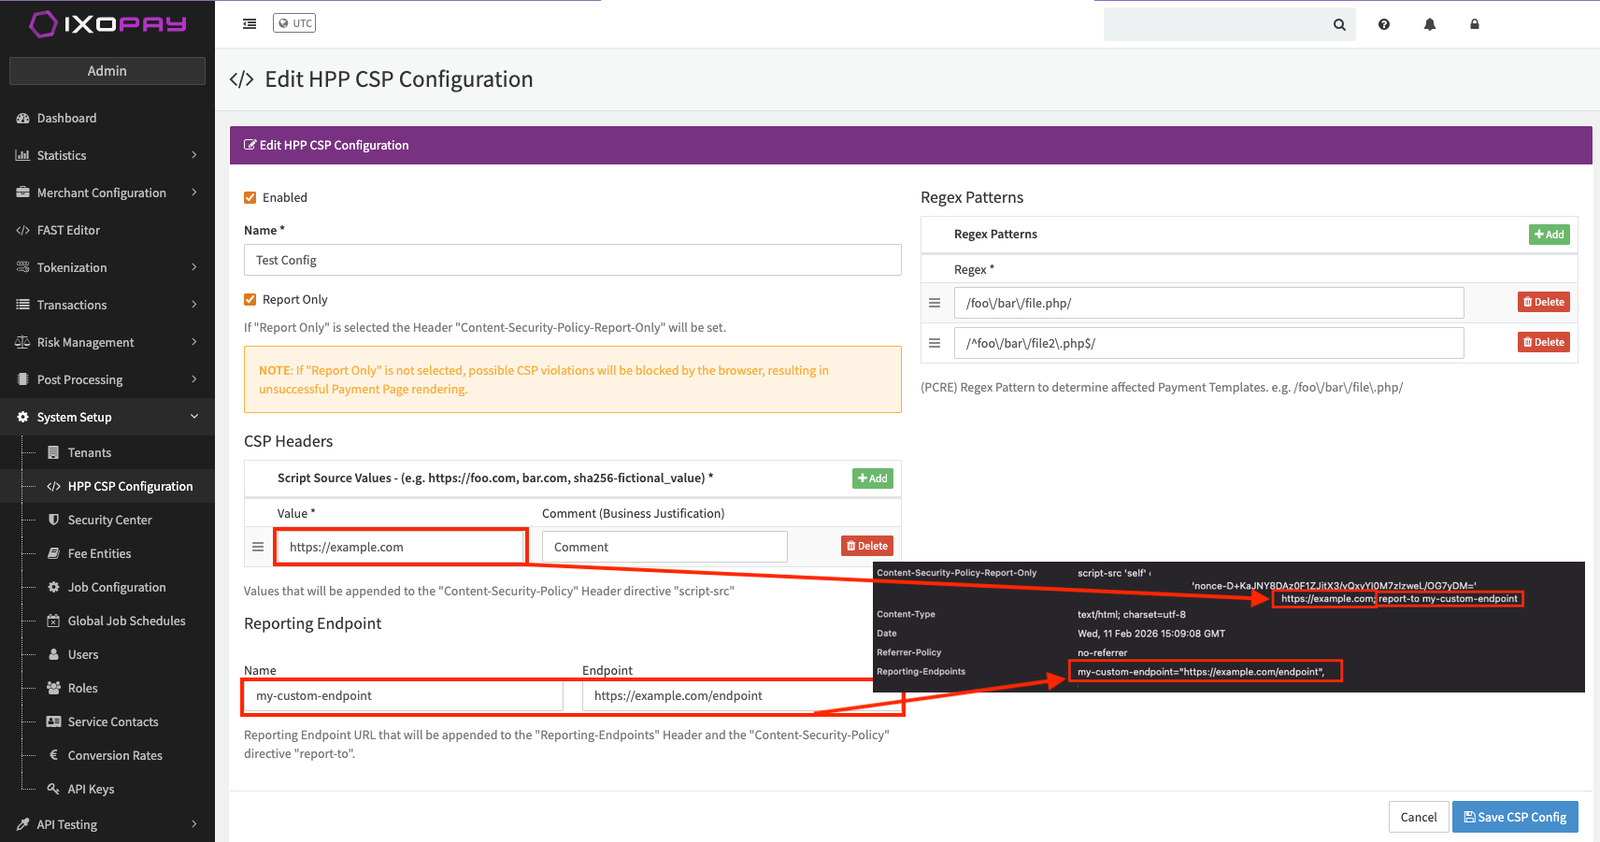Expand Tokenization menu chevron

(x=194, y=267)
